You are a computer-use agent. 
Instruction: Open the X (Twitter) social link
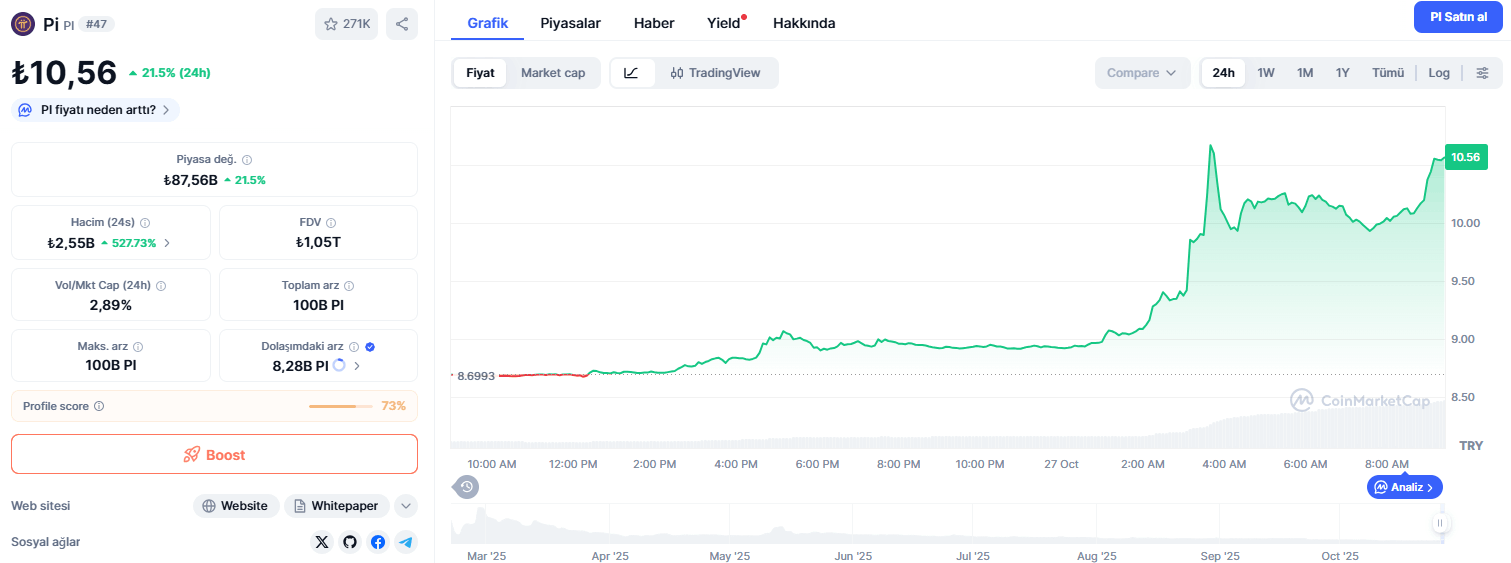coord(321,542)
